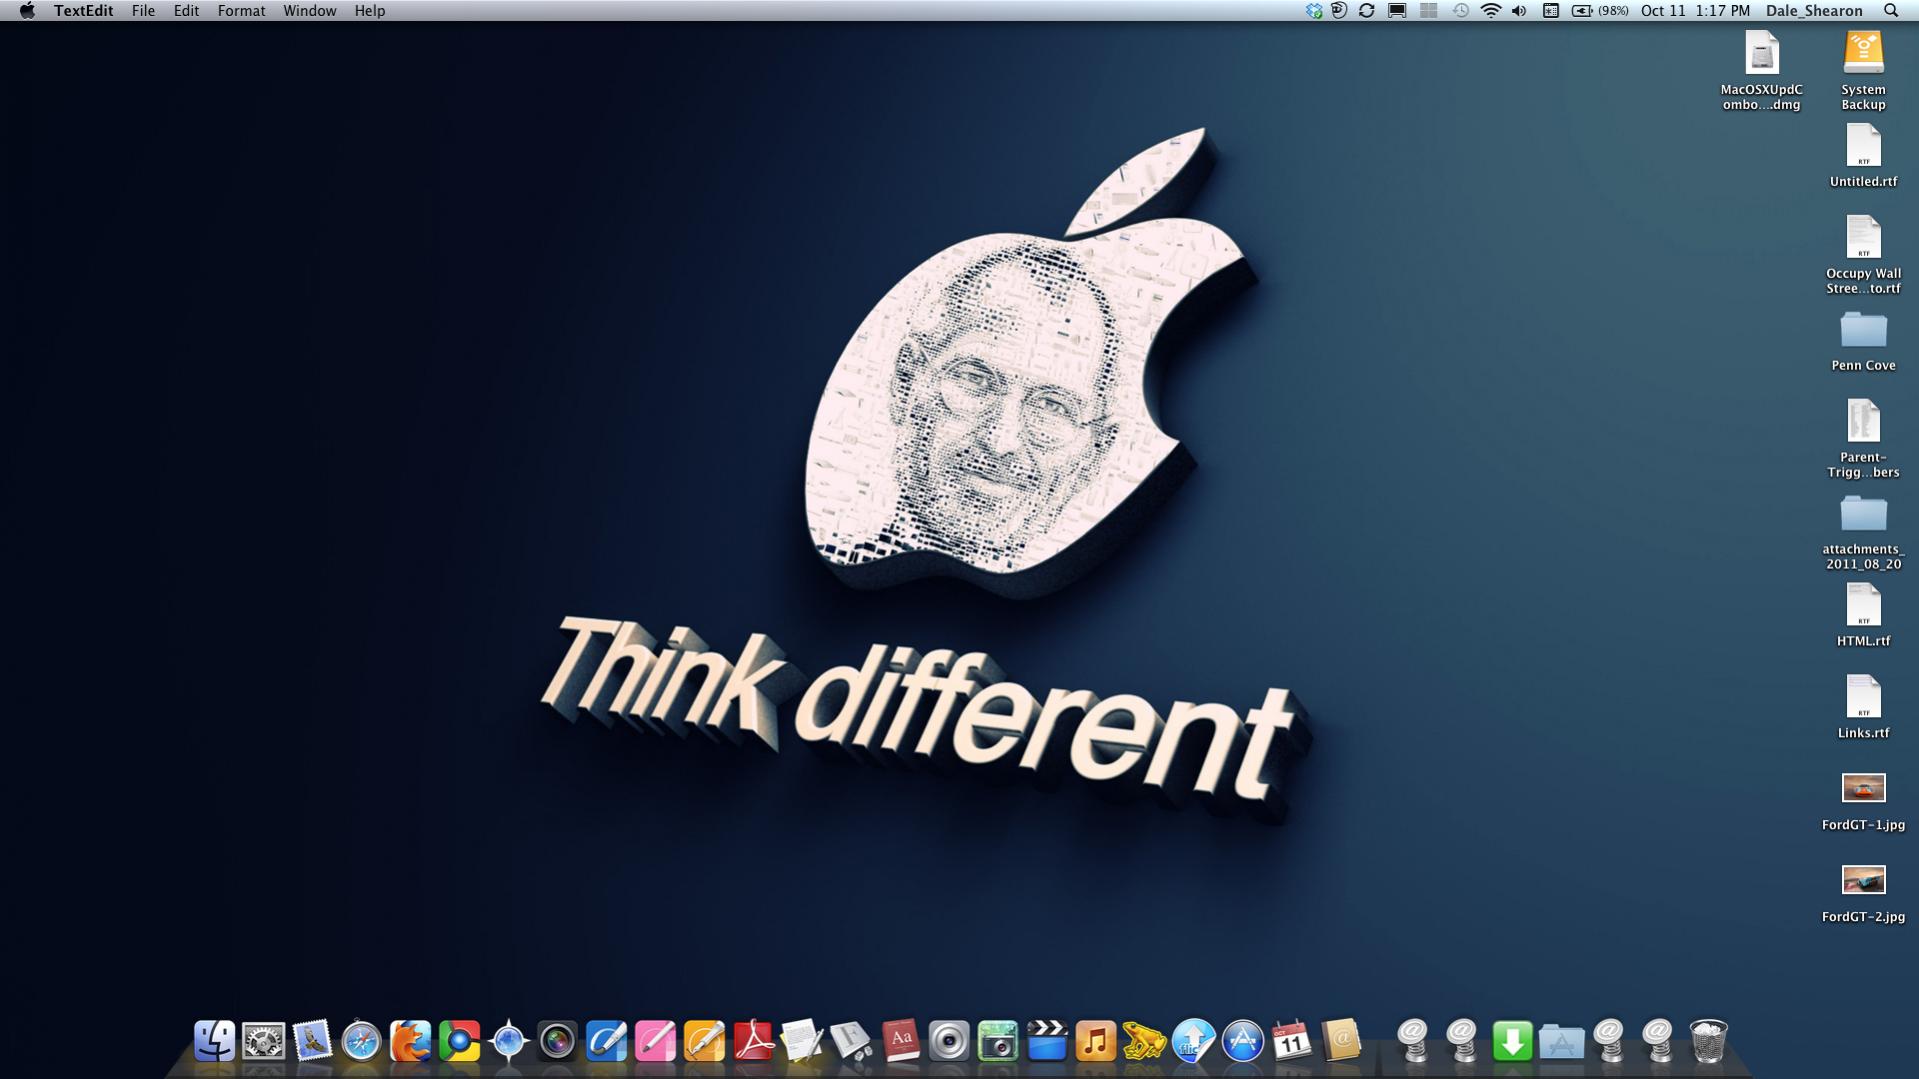
Task: Open Firefox from the Dock
Action: tap(410, 1041)
